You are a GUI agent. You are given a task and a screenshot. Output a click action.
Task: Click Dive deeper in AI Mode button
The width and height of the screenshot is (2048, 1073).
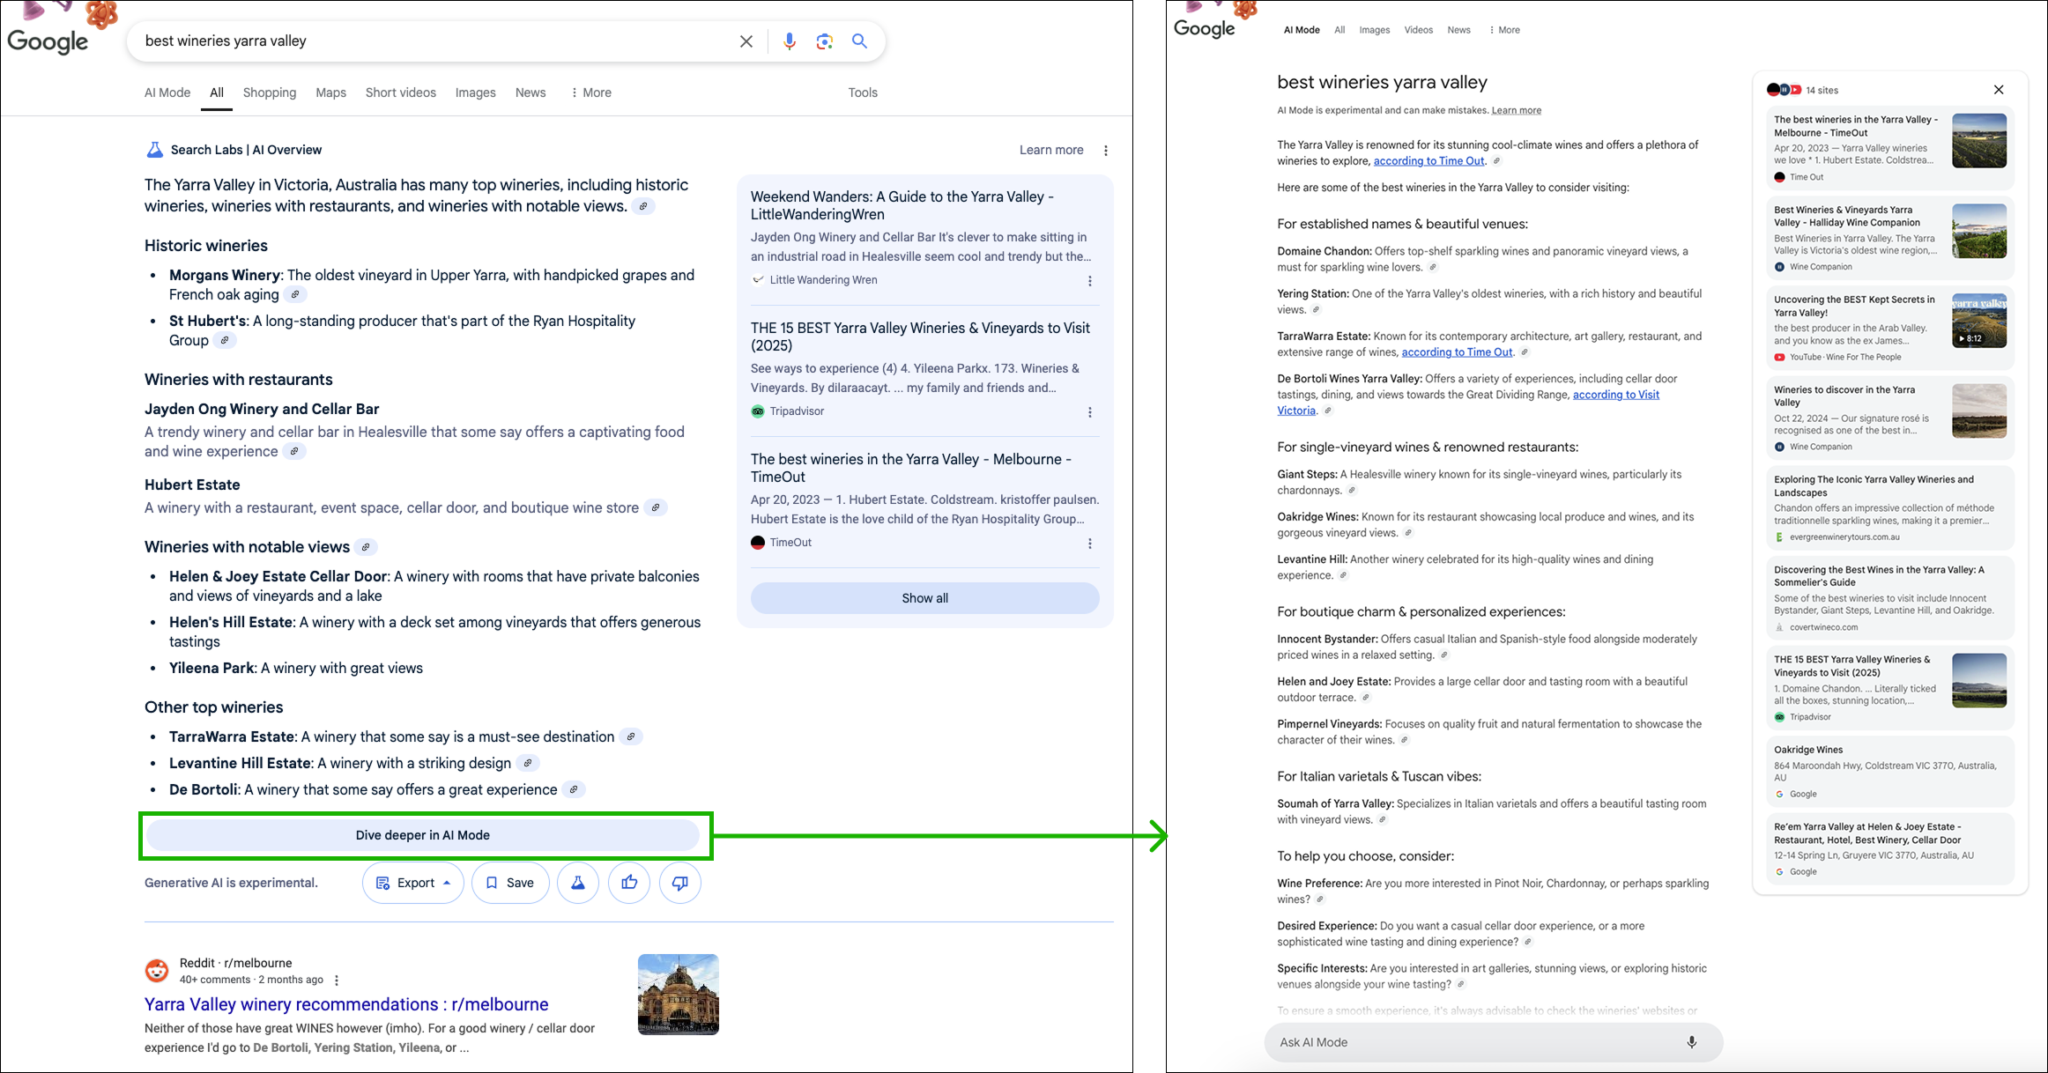pos(423,835)
